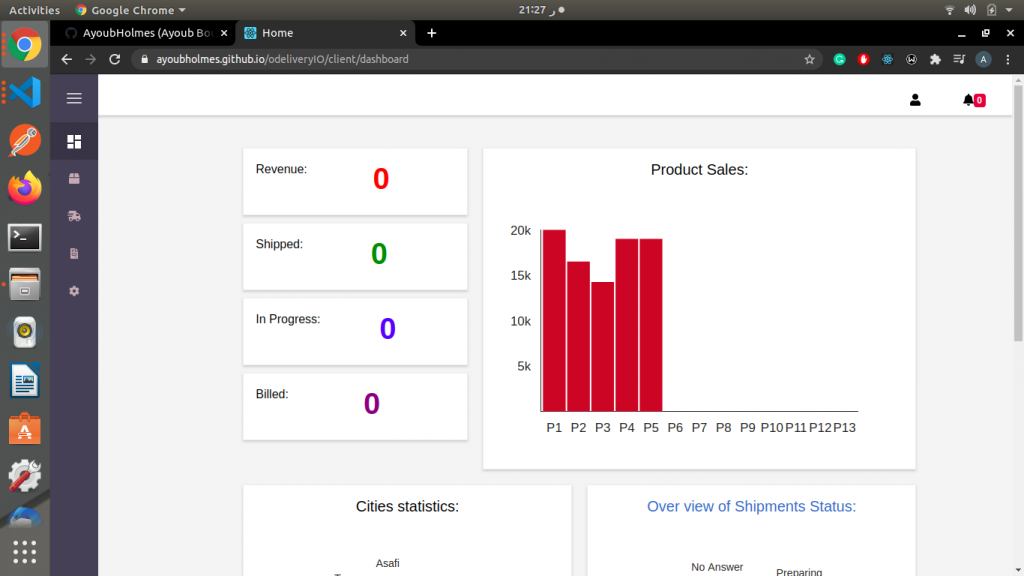Open the products box icon in sidebar
The image size is (1024, 576).
[74, 178]
